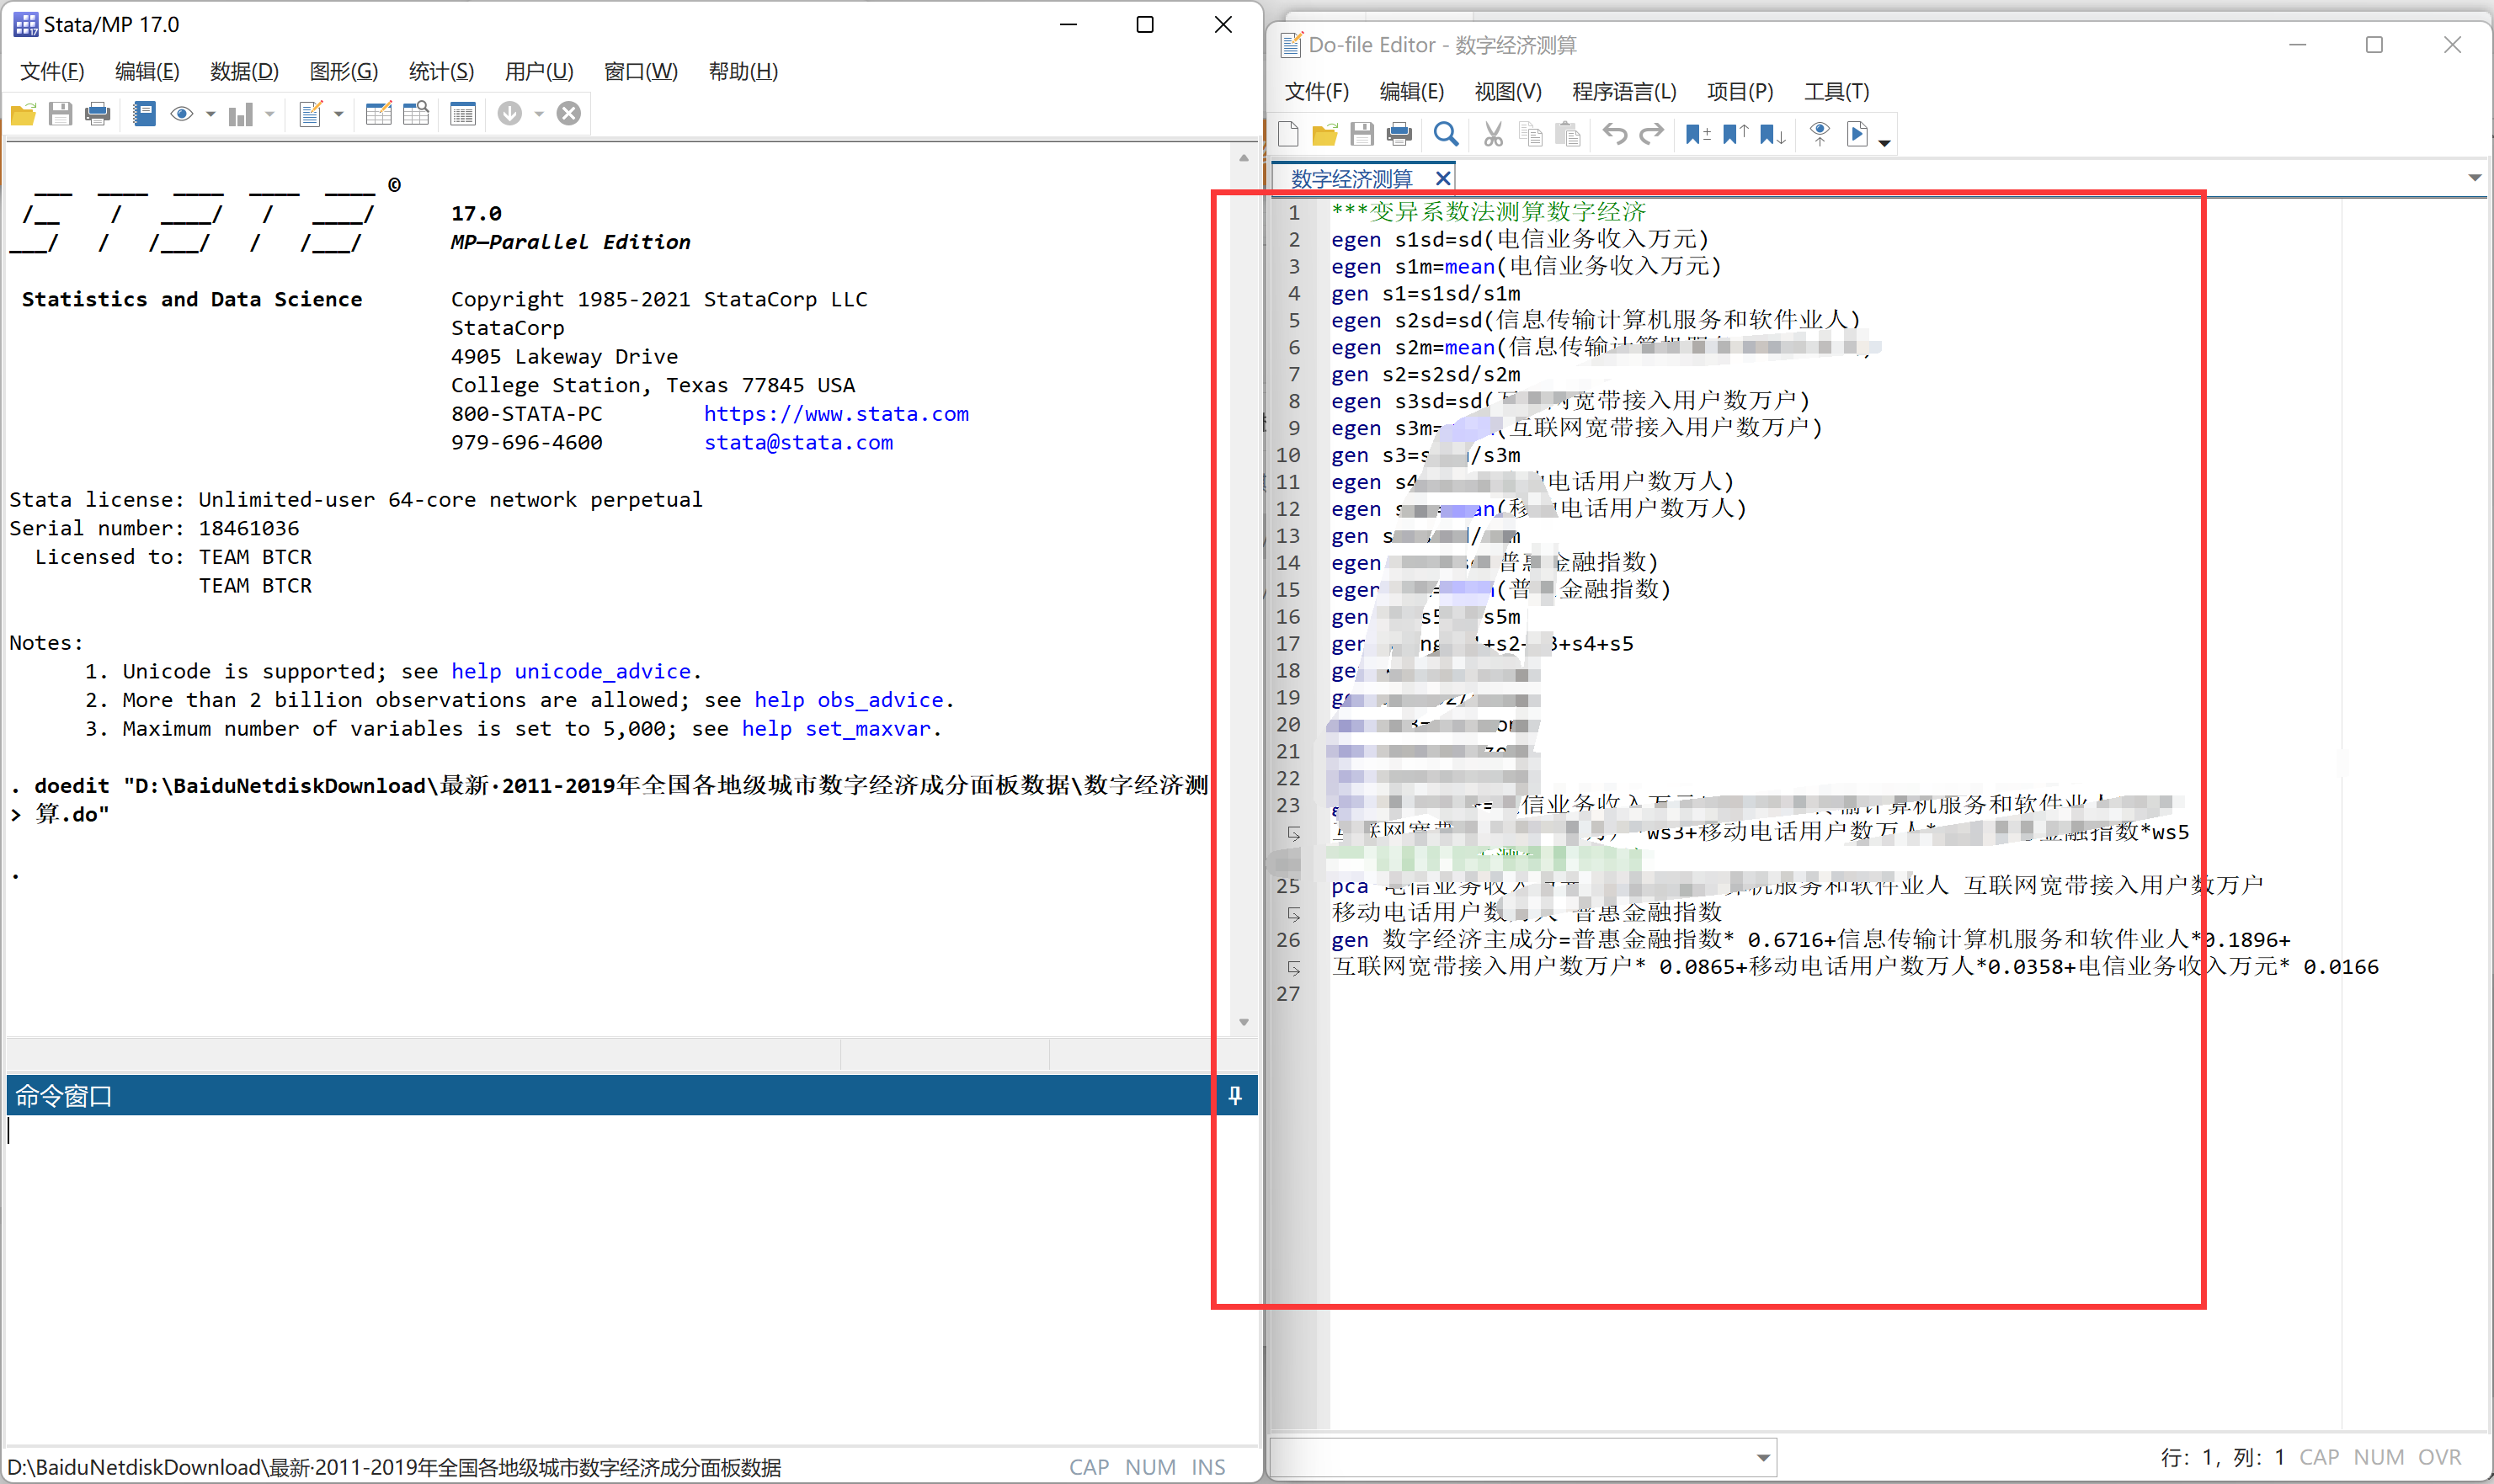Open the 统计(S) menu
Image resolution: width=2494 pixels, height=1484 pixels.
(x=441, y=71)
